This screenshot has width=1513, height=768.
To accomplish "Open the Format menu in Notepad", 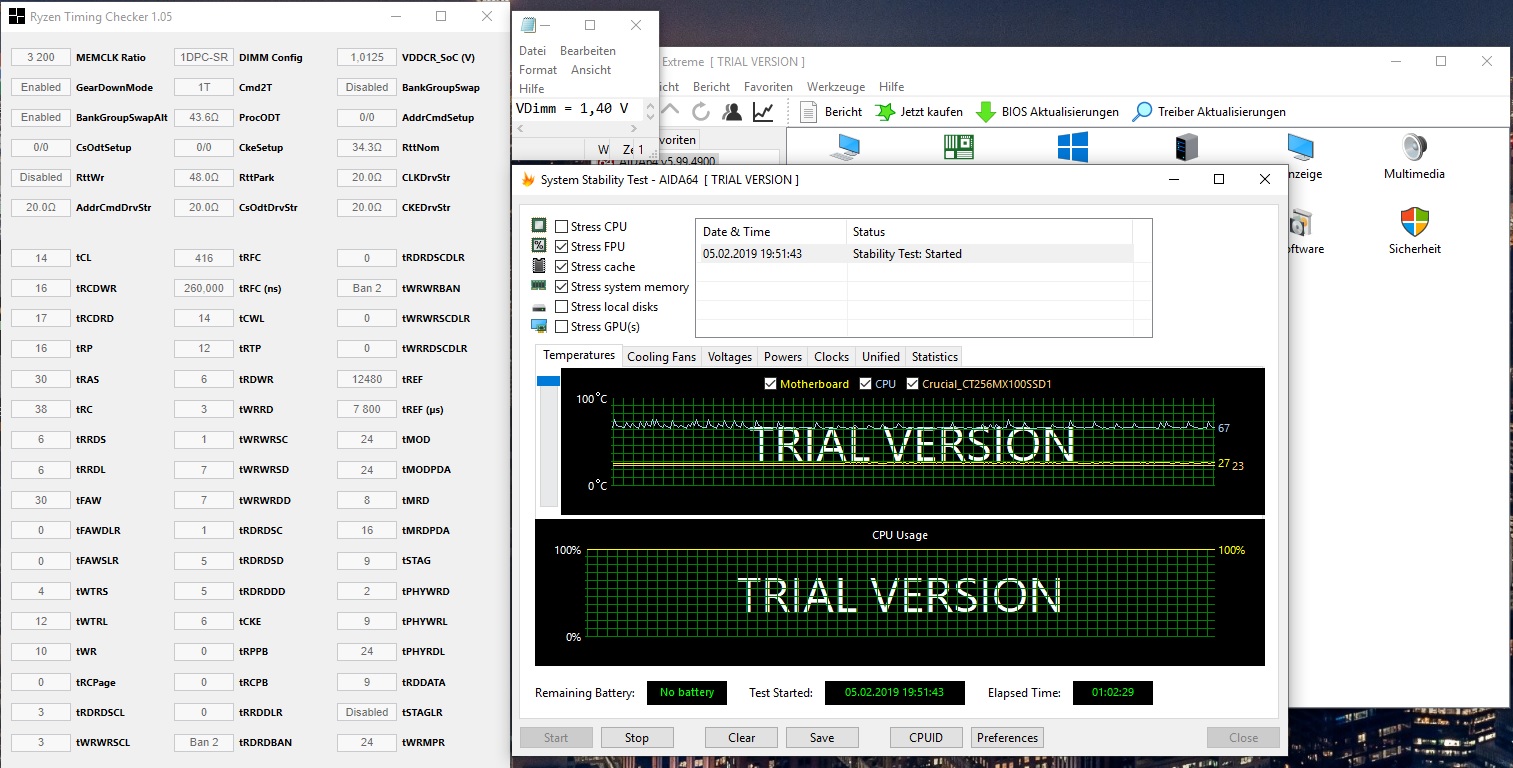I will [x=538, y=69].
